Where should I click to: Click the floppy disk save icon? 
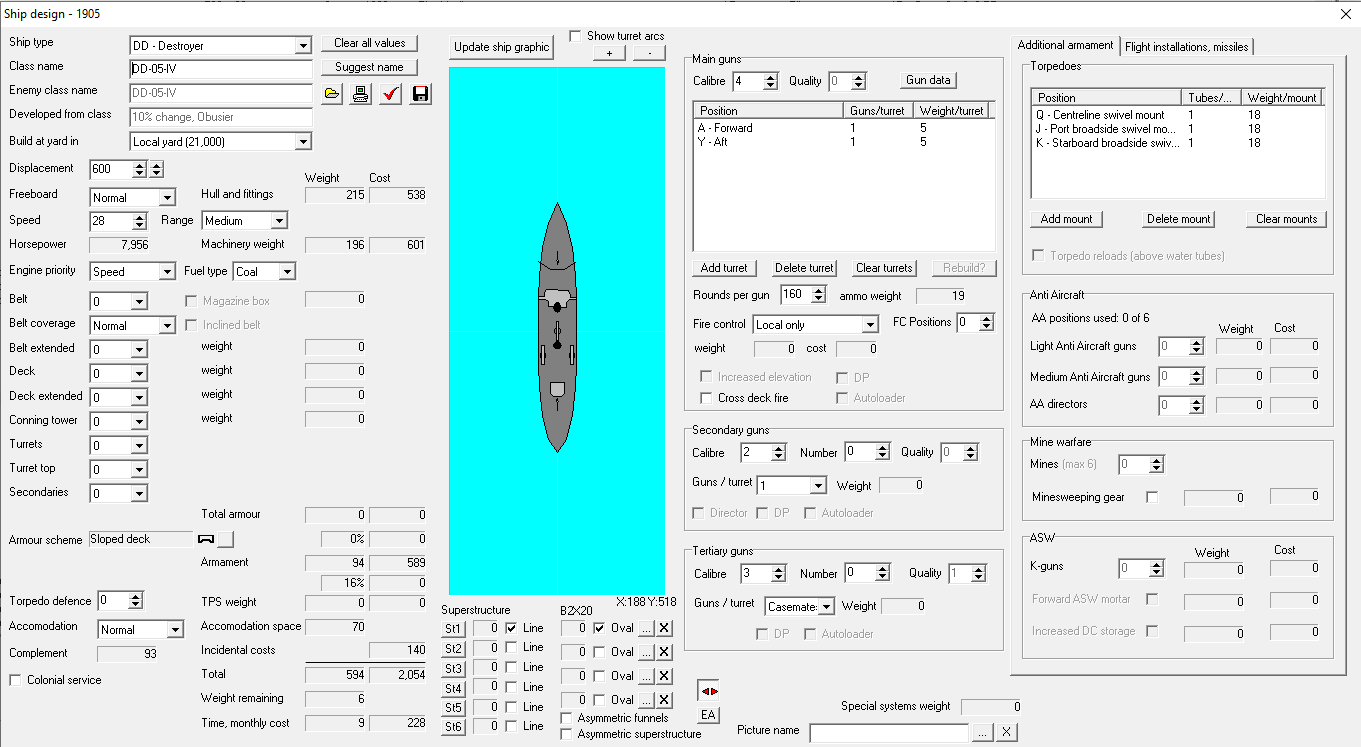[x=420, y=94]
